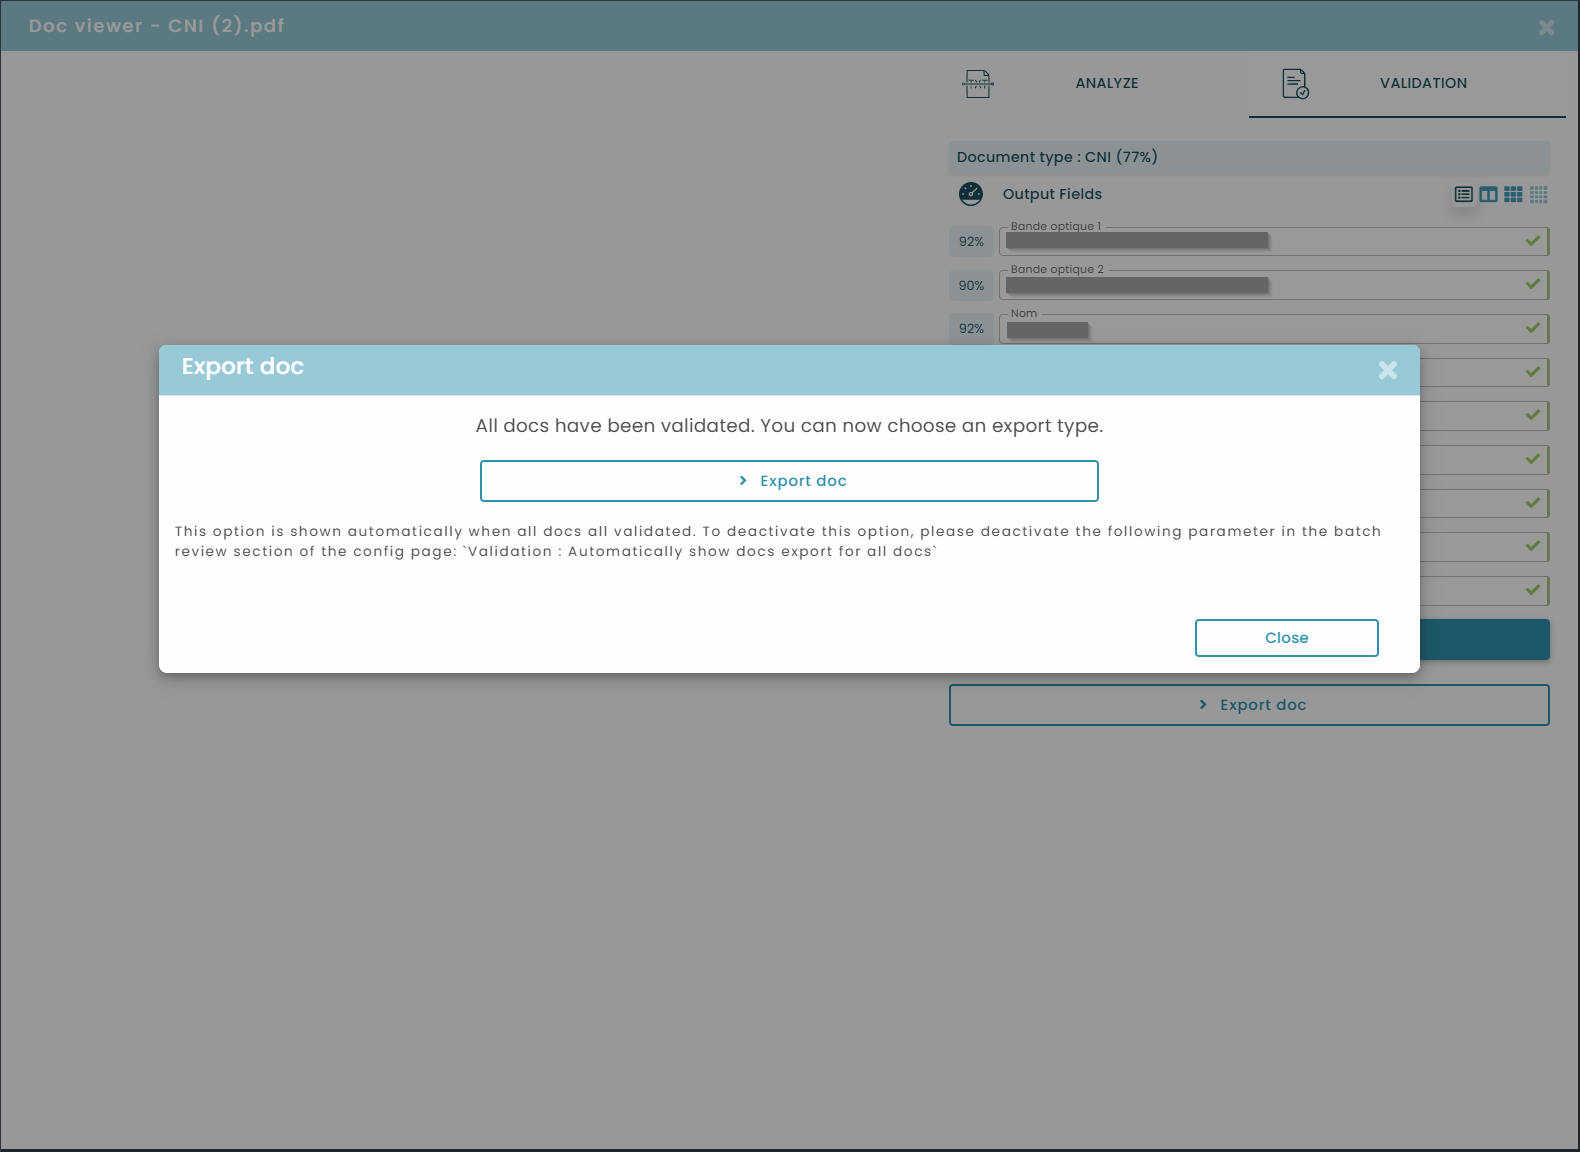
Task: Toggle validation checkmark on Nom field
Action: tap(1532, 328)
